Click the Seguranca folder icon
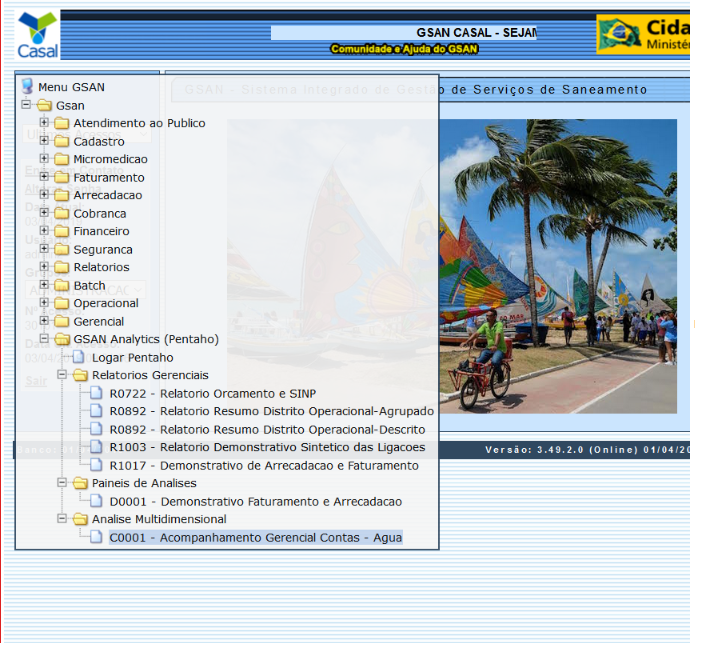This screenshot has width=702, height=648. [x=62, y=250]
